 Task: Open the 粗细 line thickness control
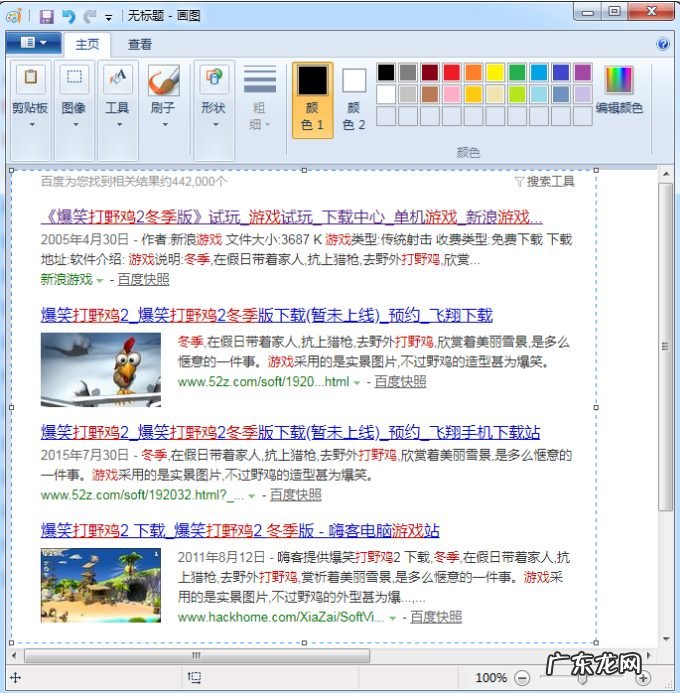260,98
